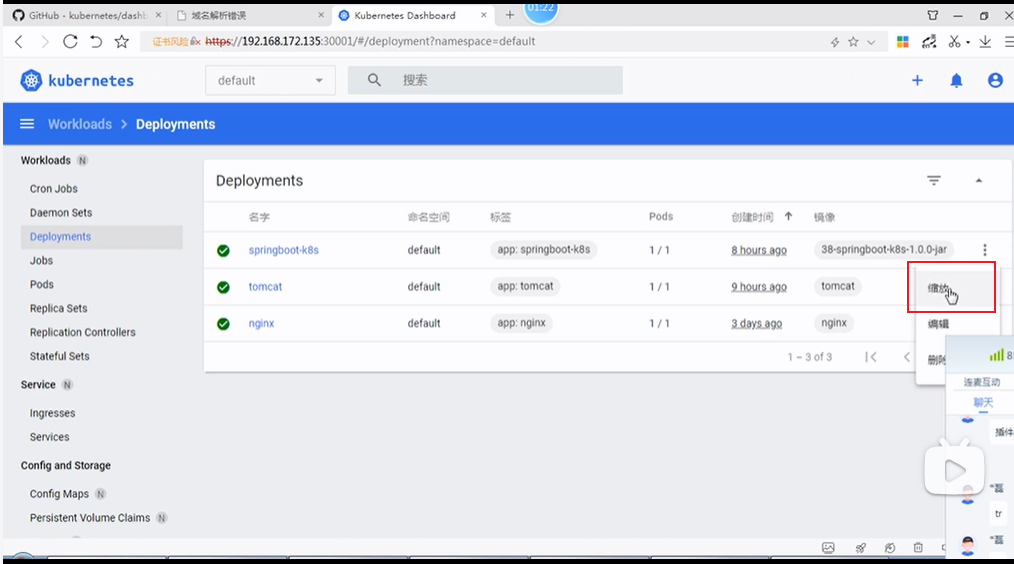Click the Service sidebar heading
Image resolution: width=1014 pixels, height=564 pixels.
(38, 384)
